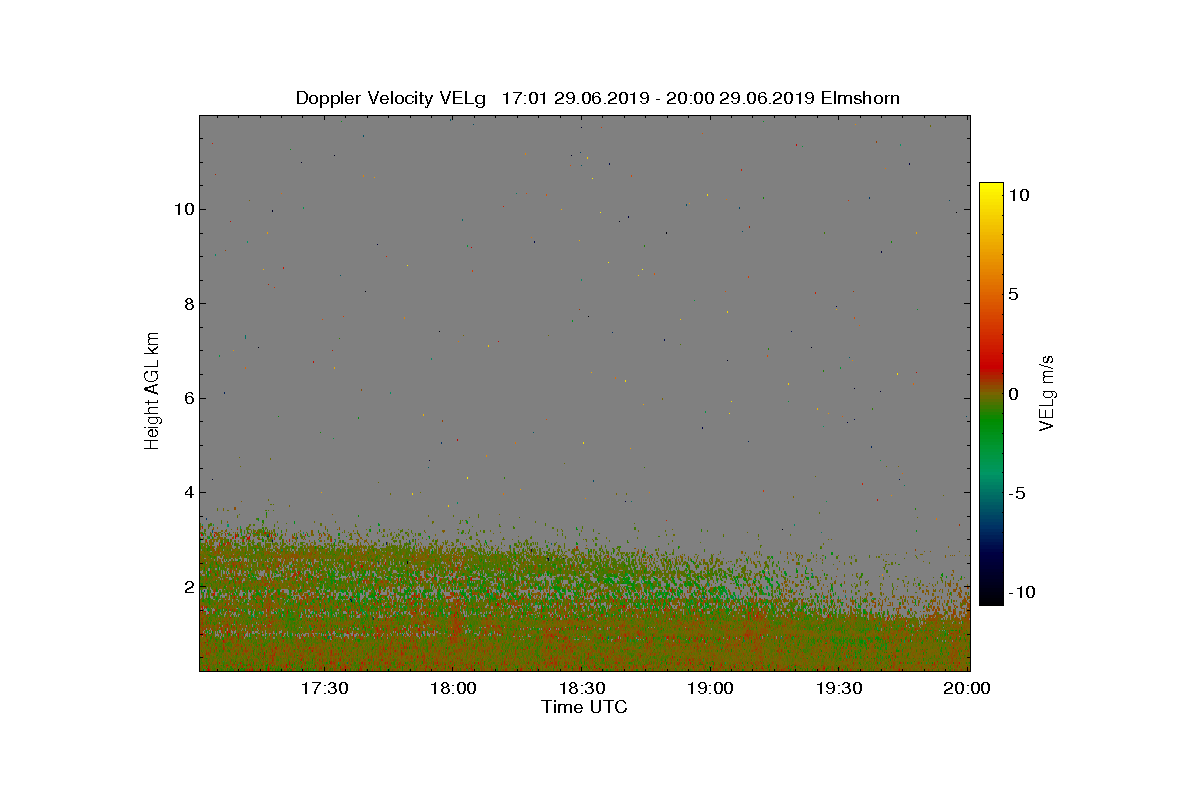1200x800 pixels.
Task: Click the colorbar tick label '-5'
Action: coord(1017,493)
